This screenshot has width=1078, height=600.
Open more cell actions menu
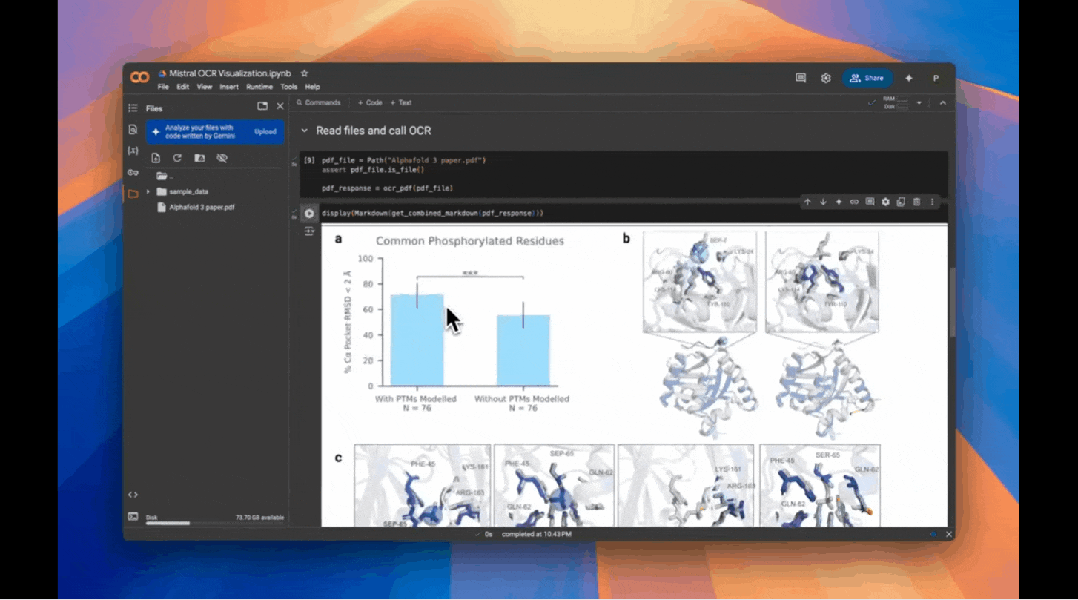click(932, 202)
